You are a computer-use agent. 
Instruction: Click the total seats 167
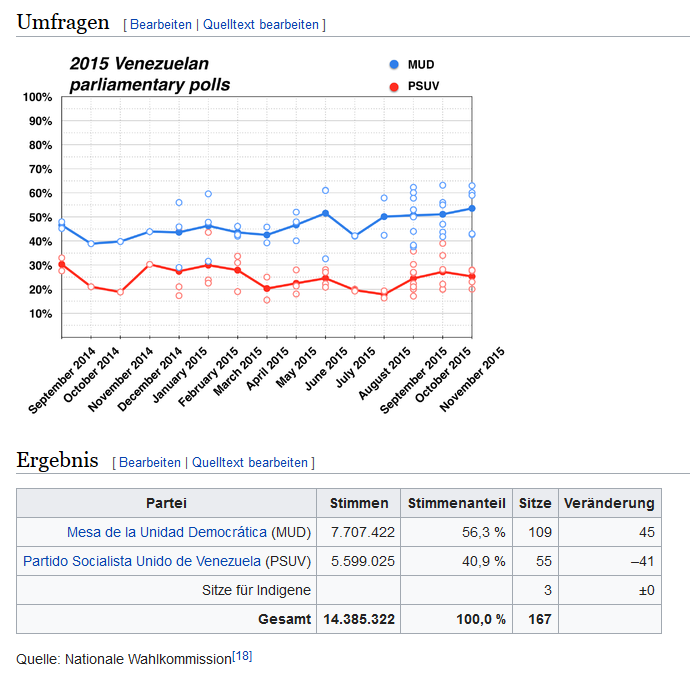[x=540, y=619]
